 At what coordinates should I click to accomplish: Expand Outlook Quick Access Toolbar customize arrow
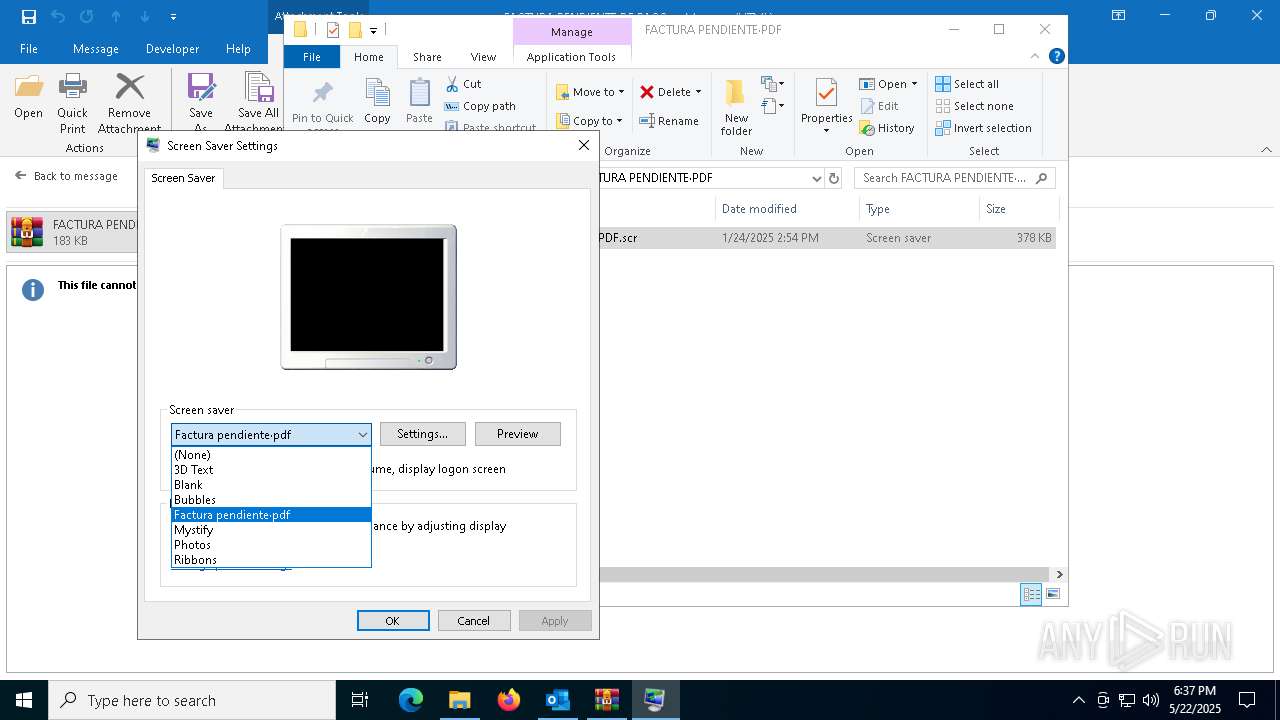tap(173, 16)
